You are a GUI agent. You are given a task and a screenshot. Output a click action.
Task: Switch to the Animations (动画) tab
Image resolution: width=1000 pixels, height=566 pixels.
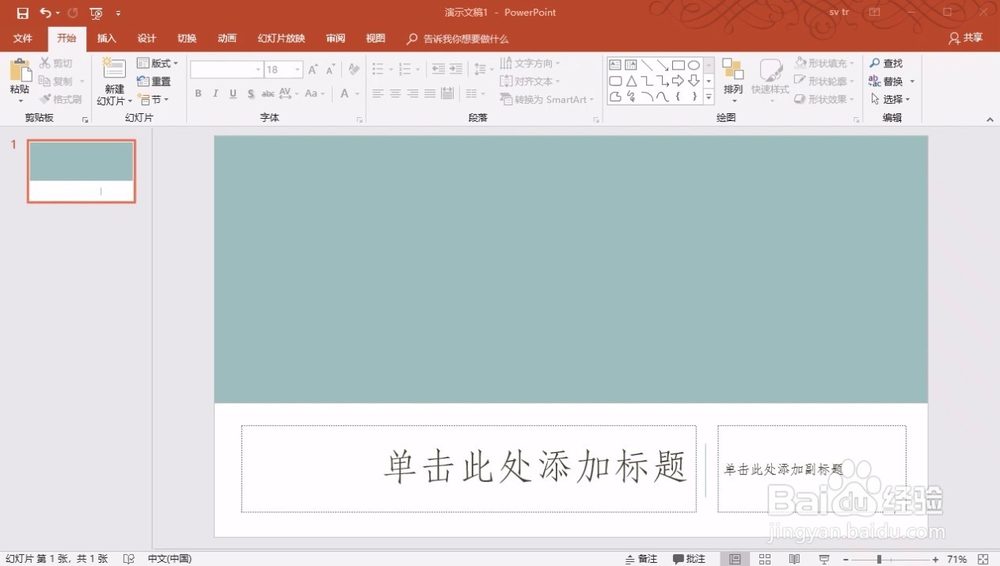(x=227, y=39)
